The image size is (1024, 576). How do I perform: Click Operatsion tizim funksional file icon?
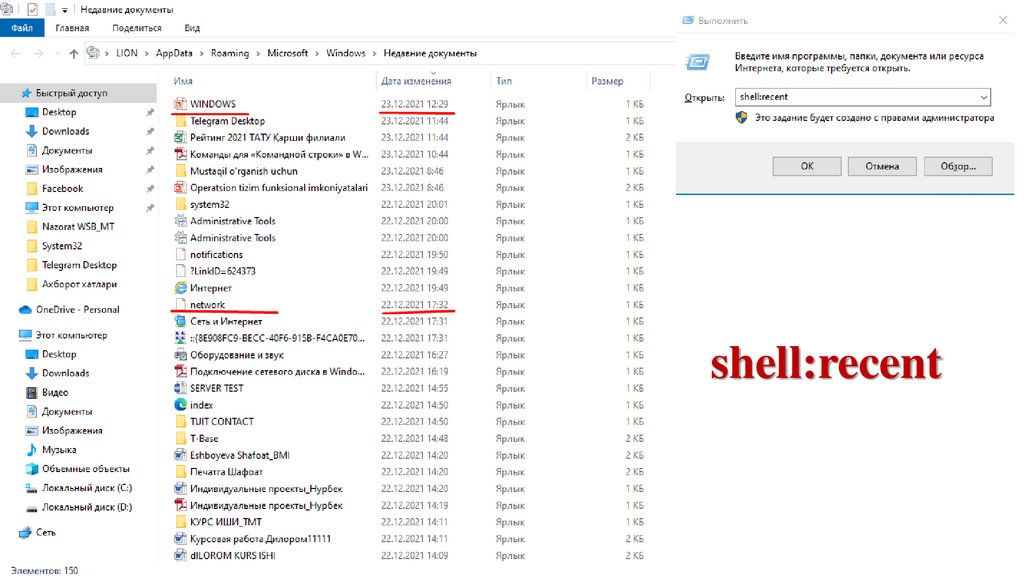(x=180, y=187)
